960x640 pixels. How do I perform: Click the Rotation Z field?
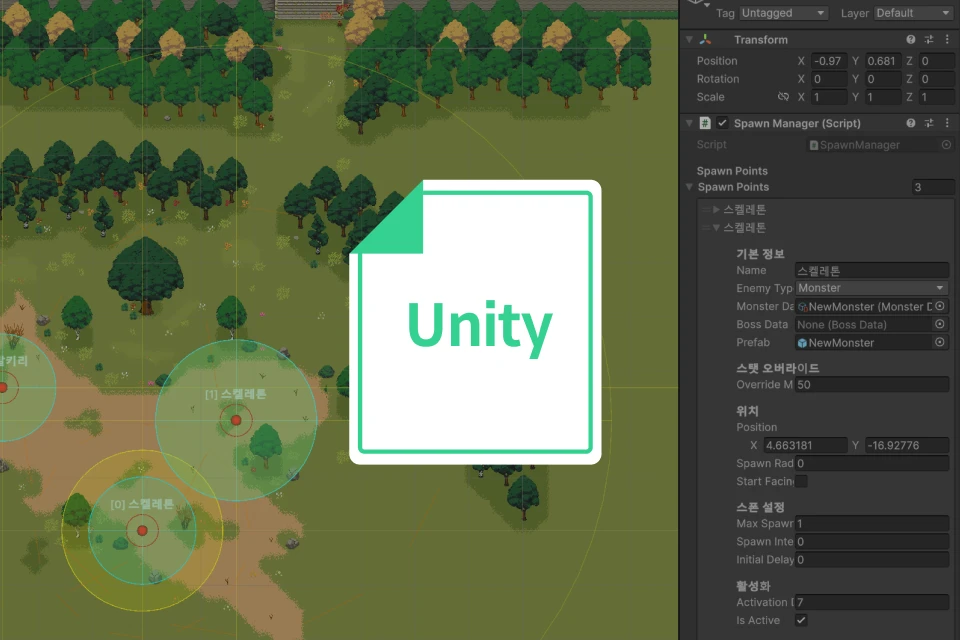point(936,79)
